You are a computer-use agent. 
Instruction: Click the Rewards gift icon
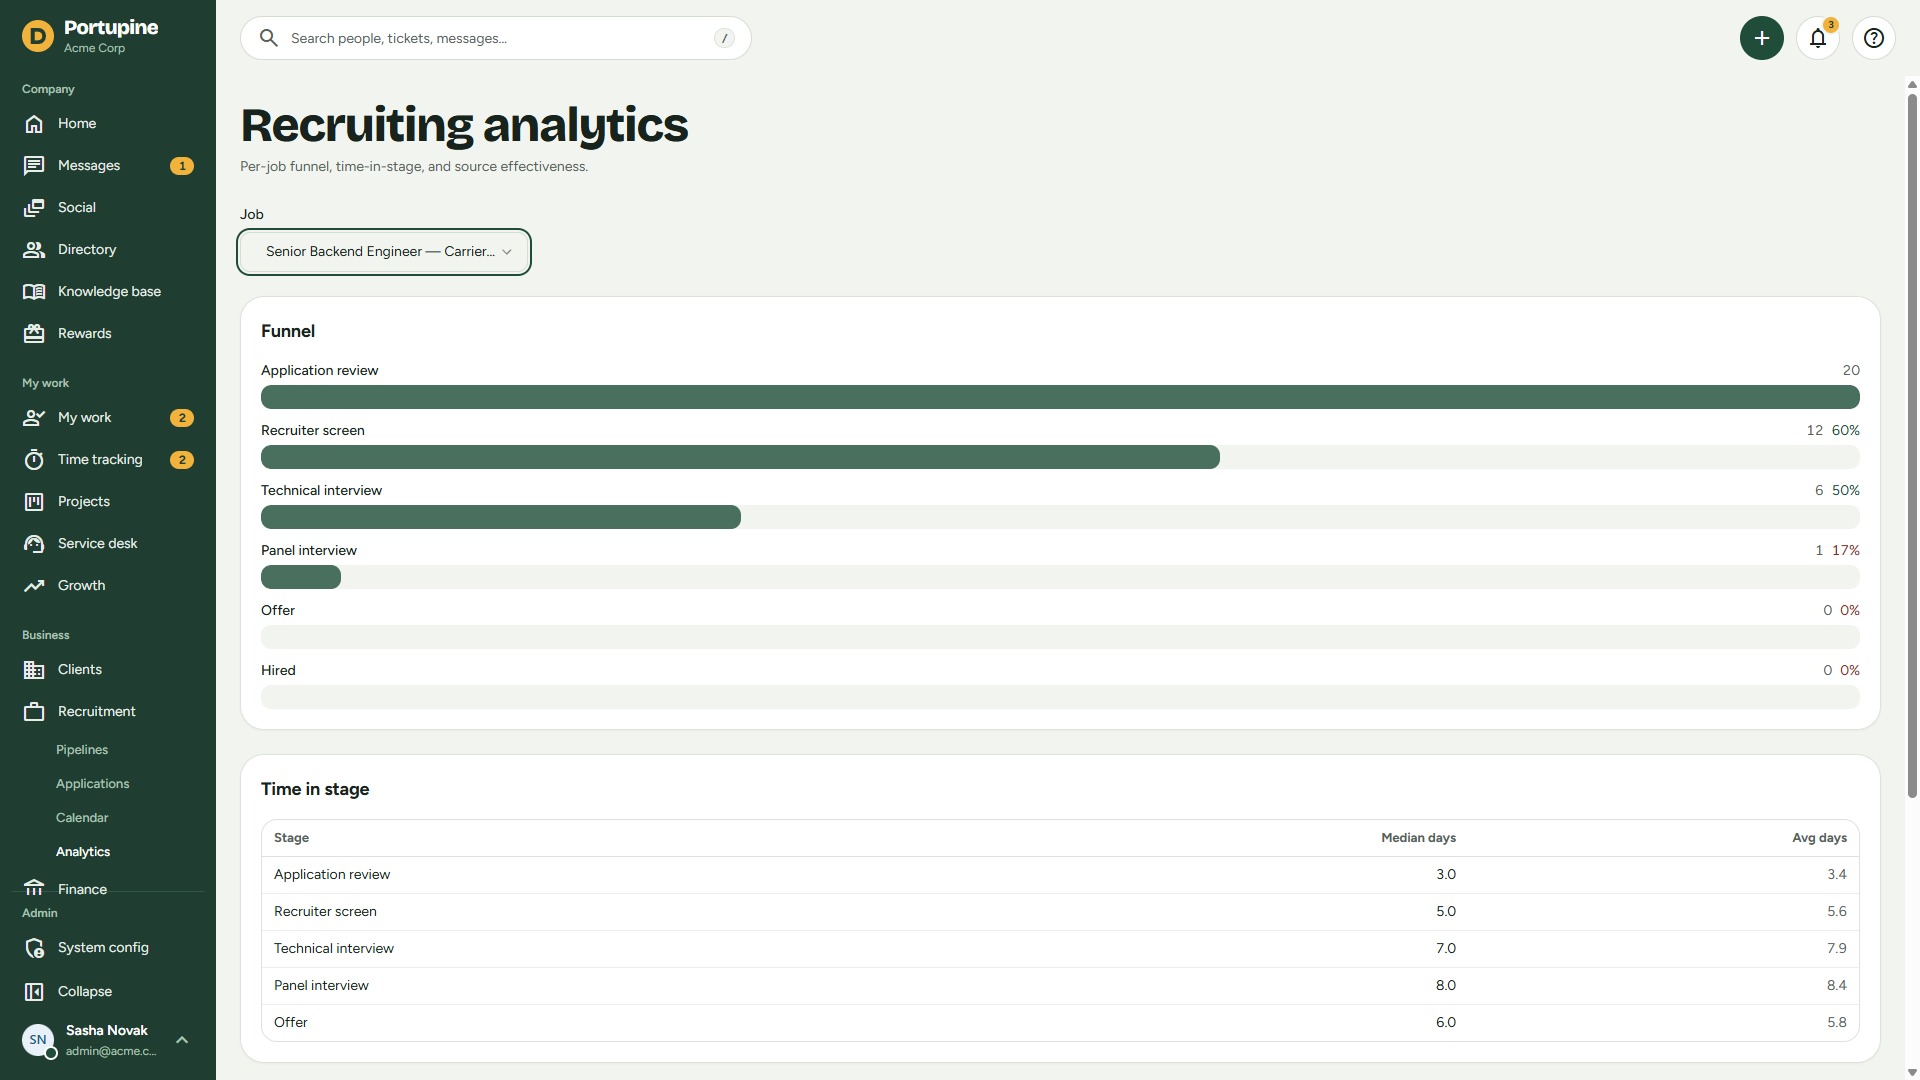34,334
